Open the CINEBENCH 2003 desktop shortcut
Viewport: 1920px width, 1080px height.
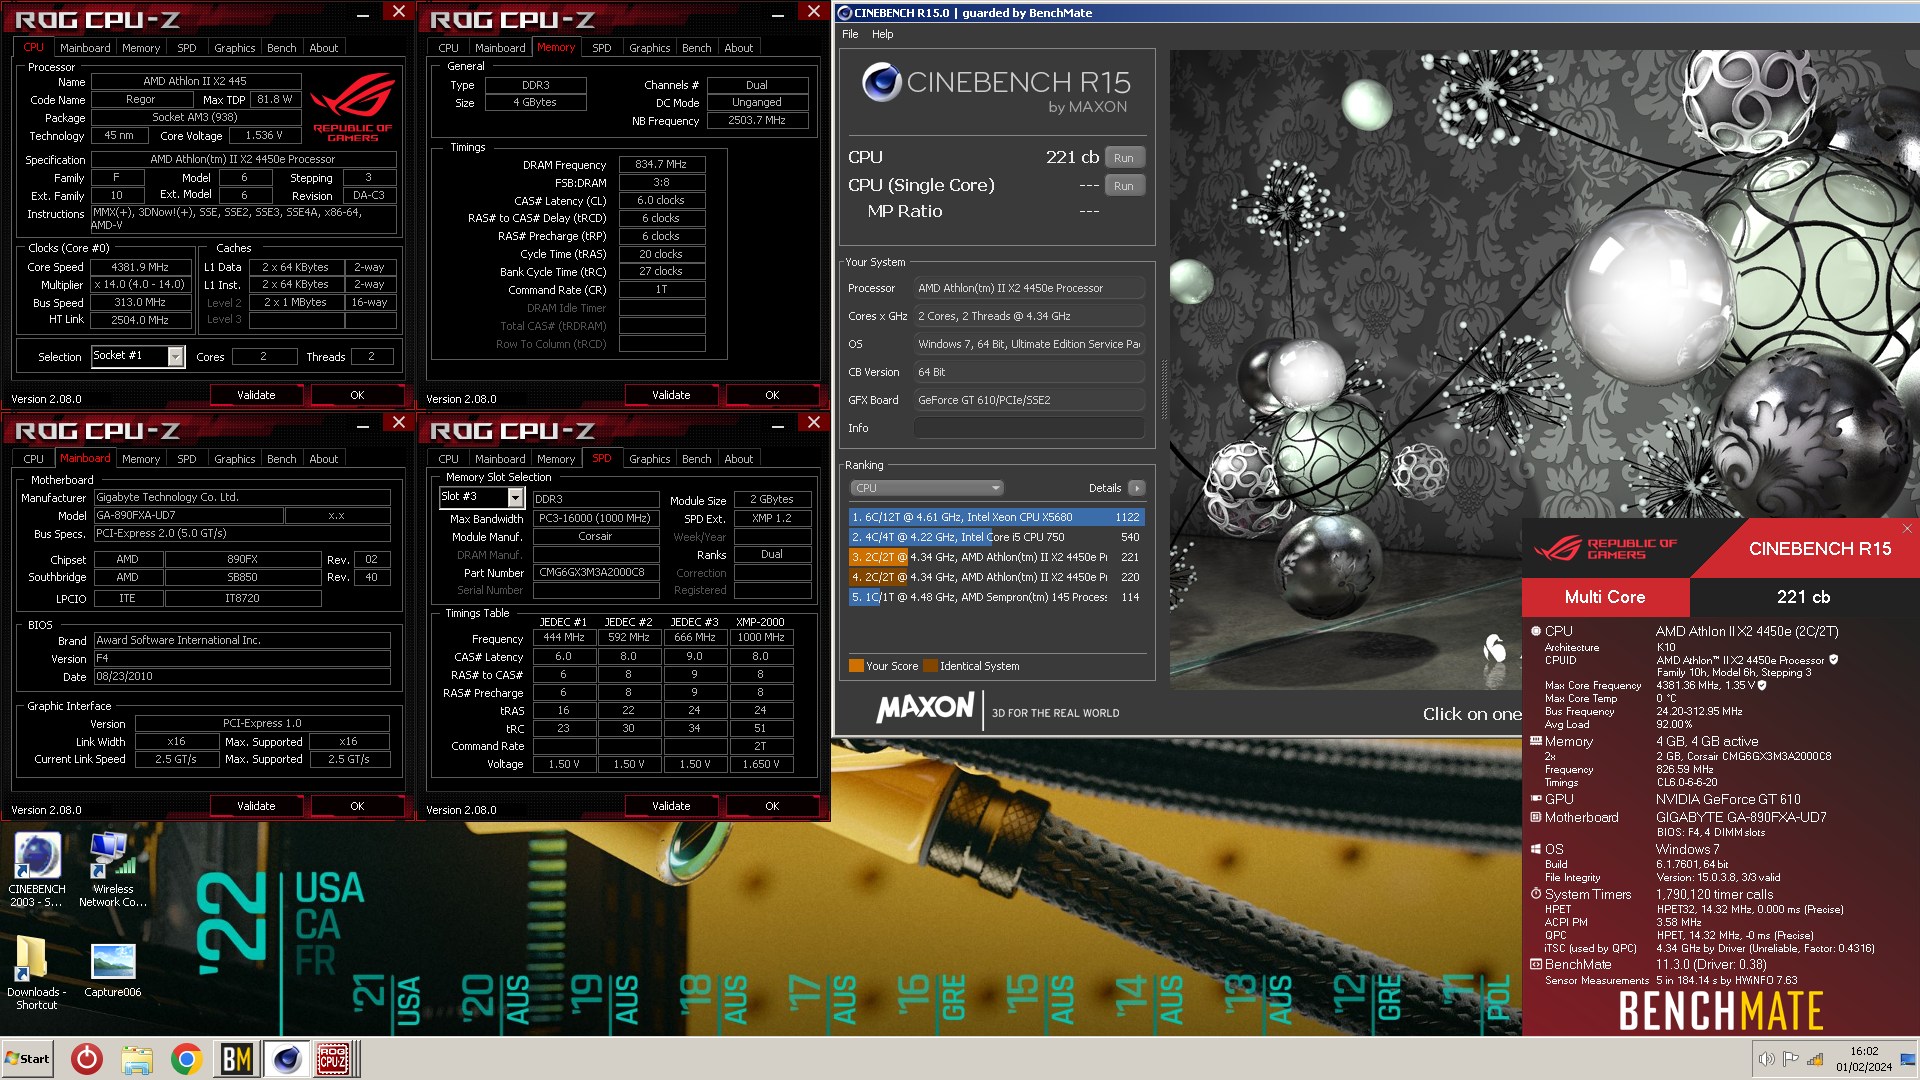pyautogui.click(x=37, y=868)
